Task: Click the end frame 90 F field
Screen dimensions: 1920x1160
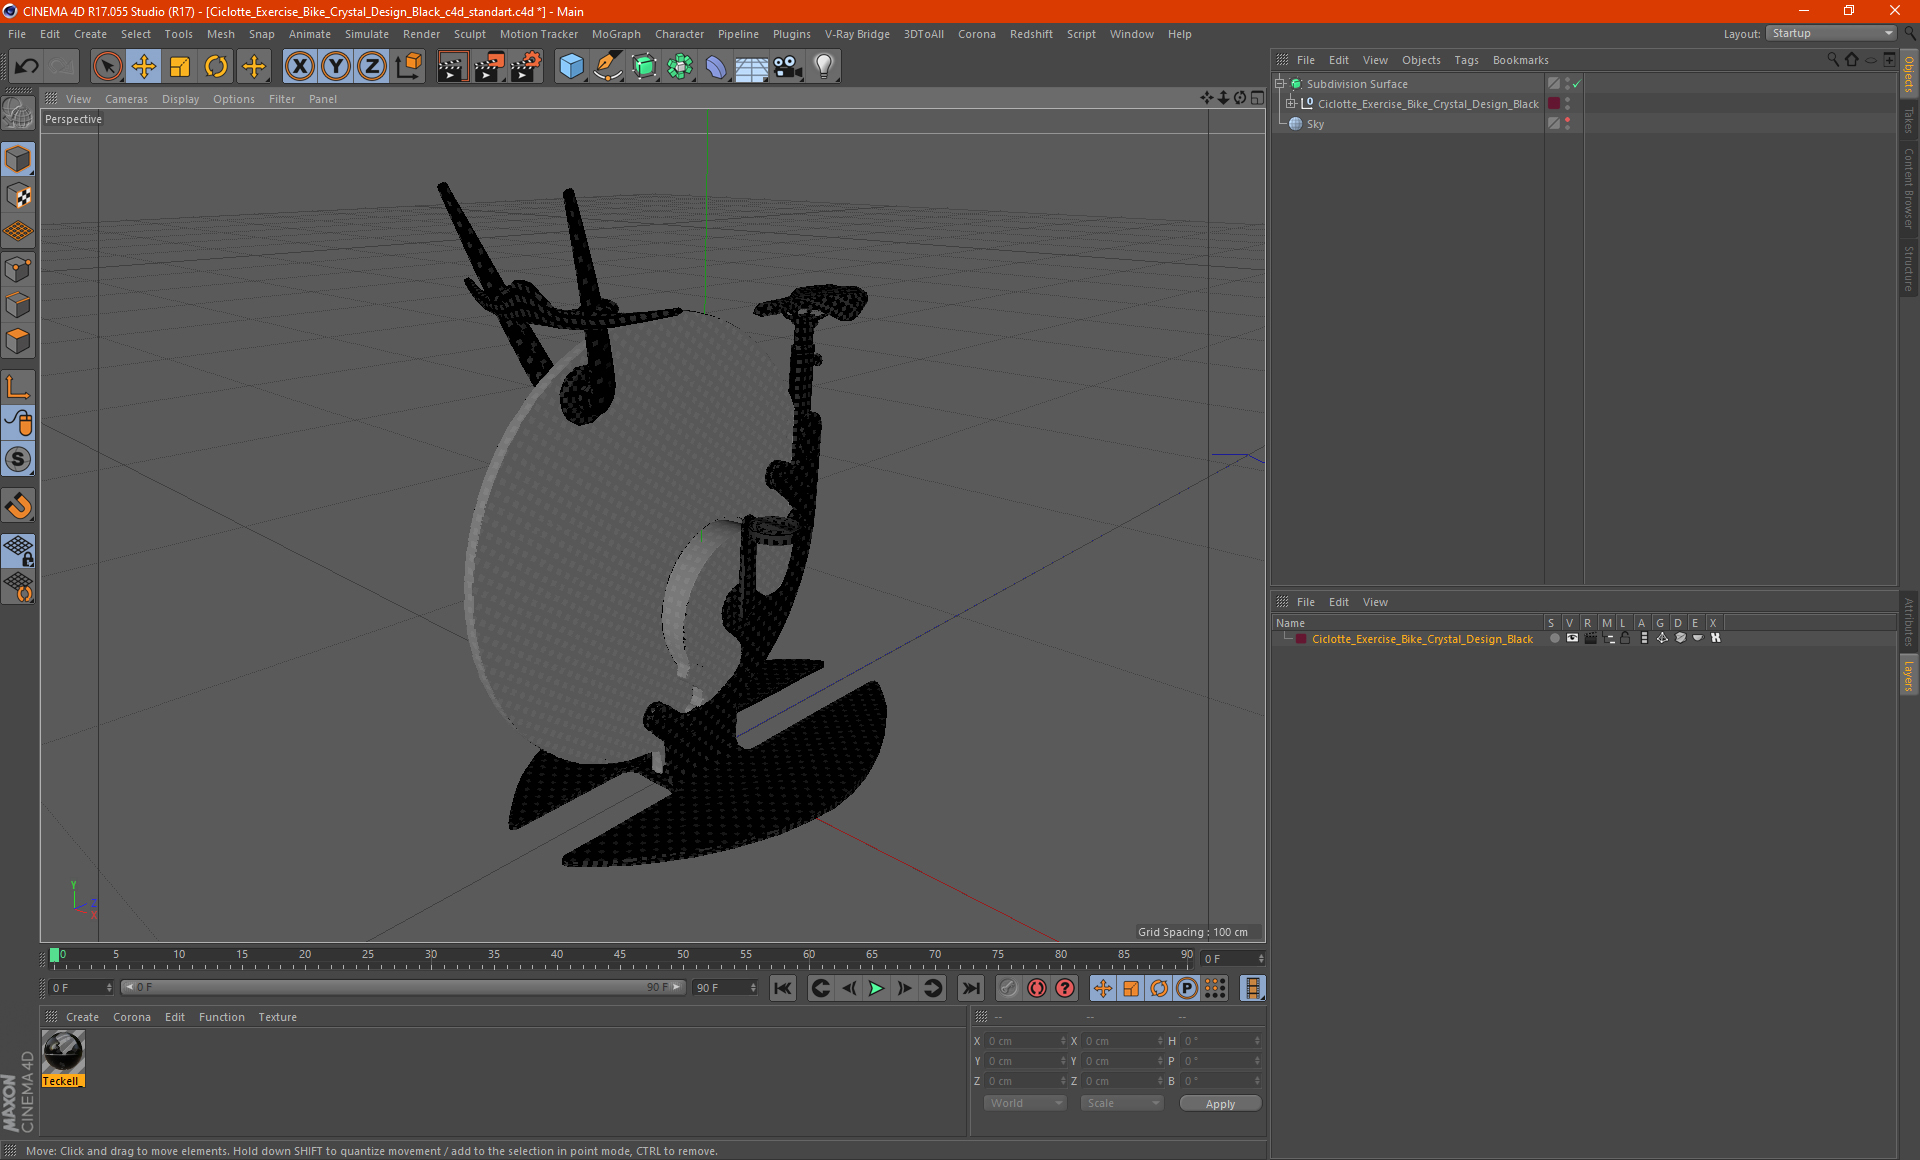Action: point(725,988)
